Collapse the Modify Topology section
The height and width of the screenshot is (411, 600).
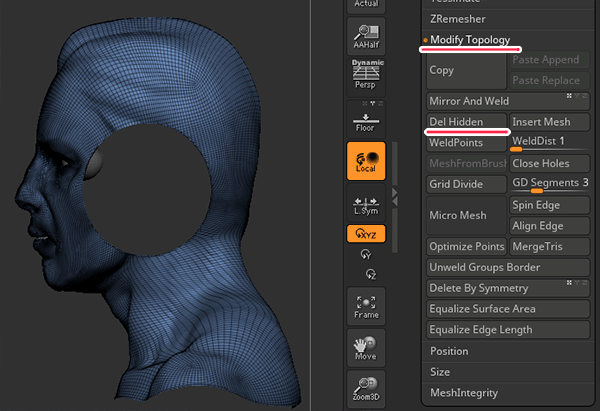pos(470,40)
